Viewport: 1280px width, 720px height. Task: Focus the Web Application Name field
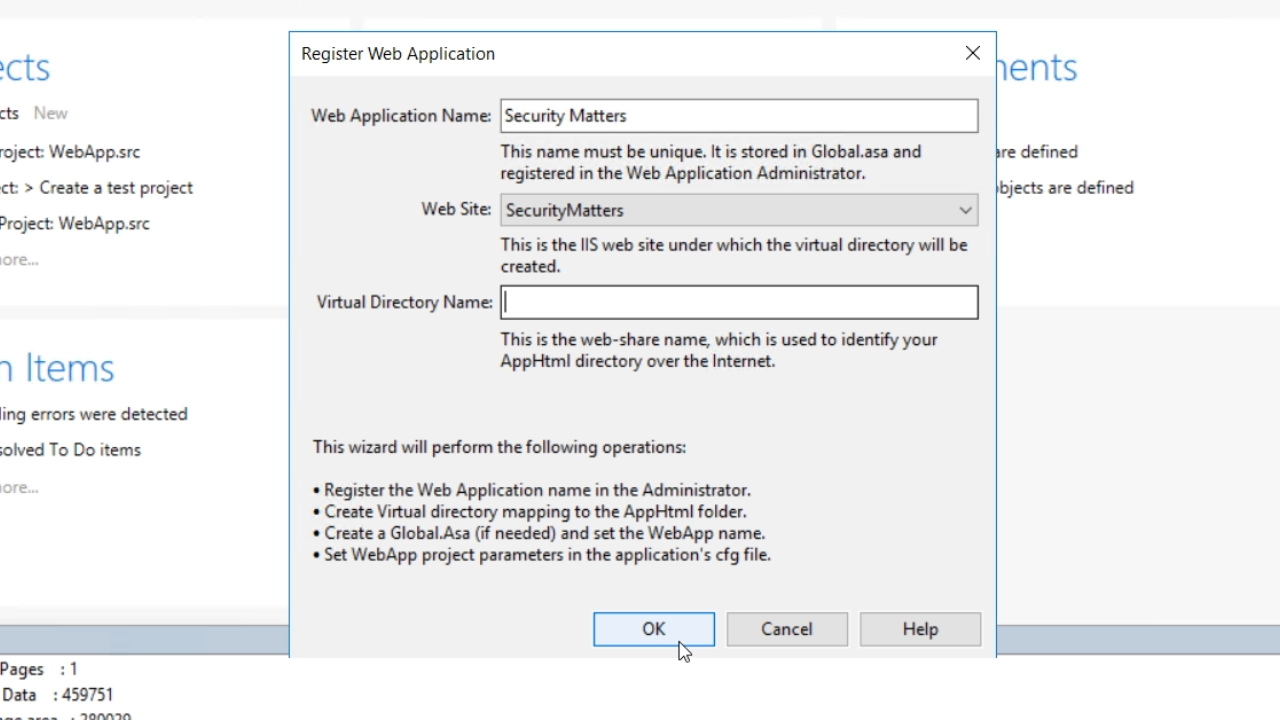tap(738, 116)
